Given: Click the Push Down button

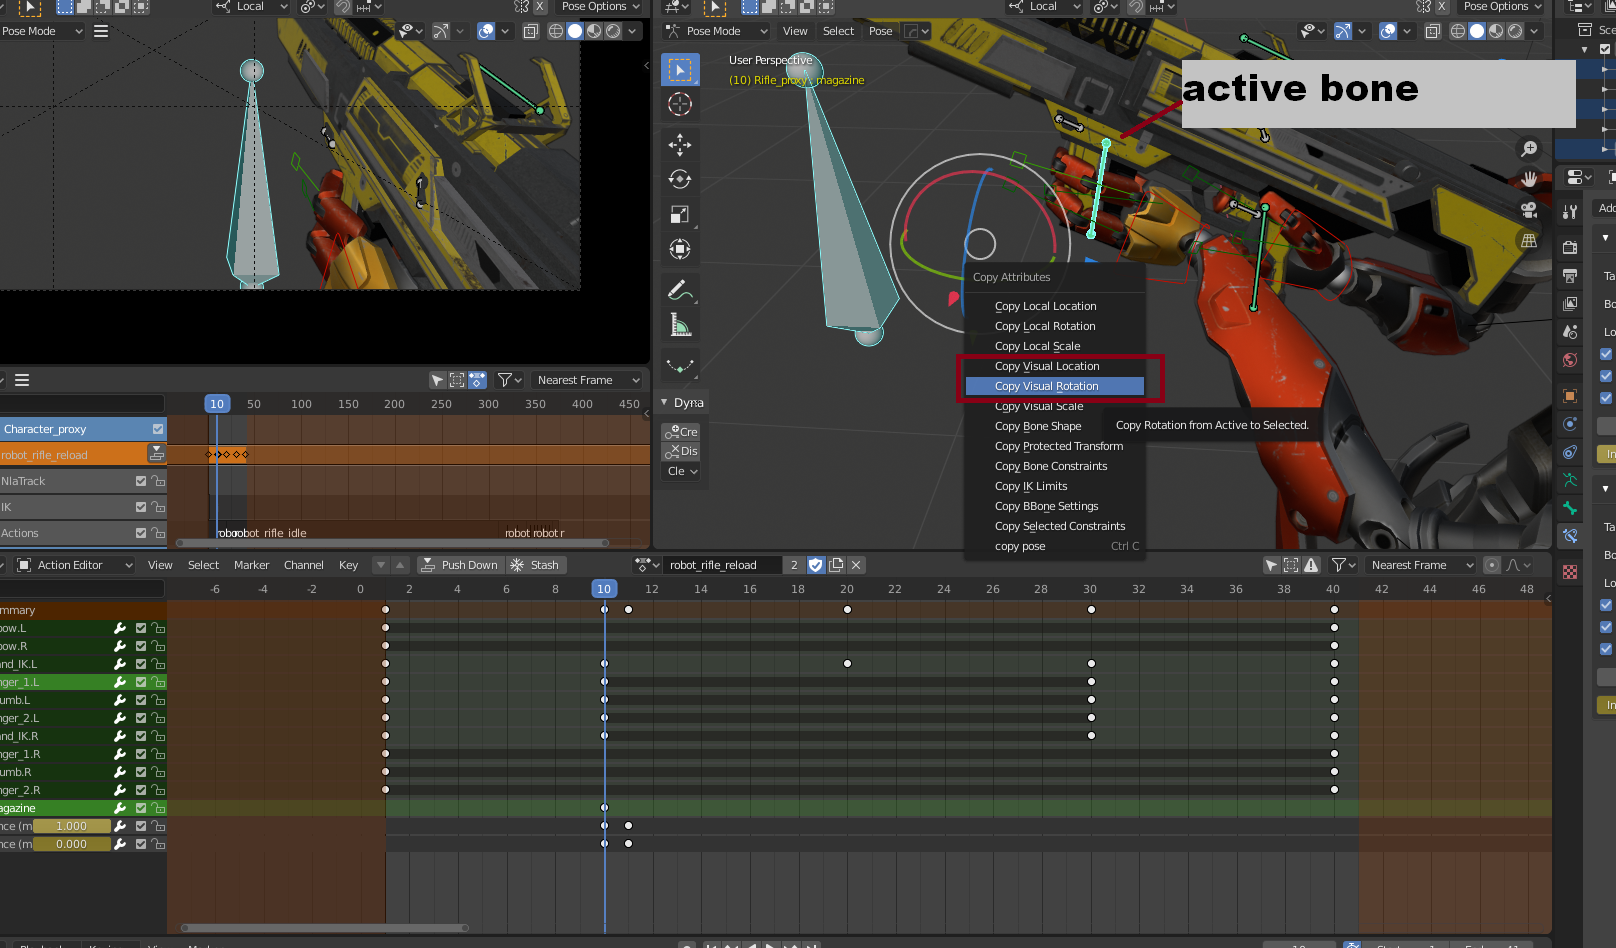Looking at the screenshot, I should tap(459, 565).
